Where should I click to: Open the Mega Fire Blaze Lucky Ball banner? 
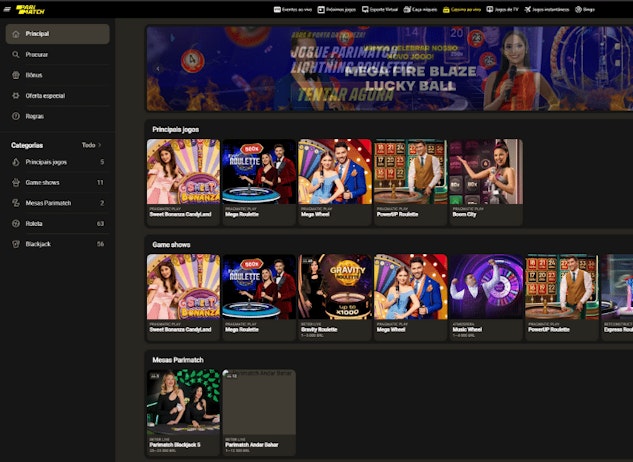pyautogui.click(x=390, y=69)
